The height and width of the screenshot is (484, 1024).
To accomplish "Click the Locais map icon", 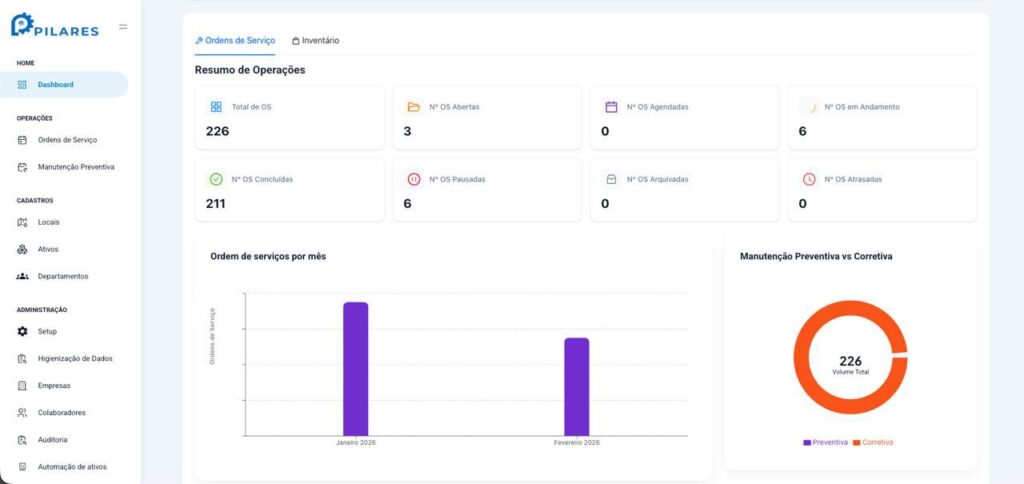I will [x=22, y=222].
